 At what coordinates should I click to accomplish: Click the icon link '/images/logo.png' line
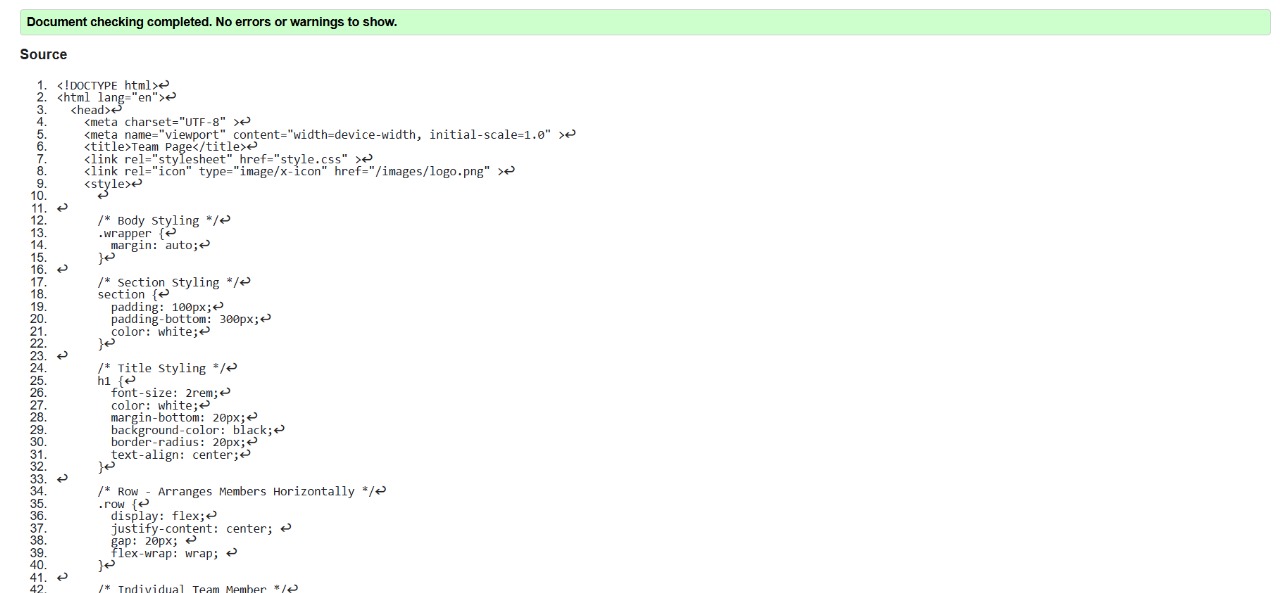pyautogui.click(x=293, y=171)
